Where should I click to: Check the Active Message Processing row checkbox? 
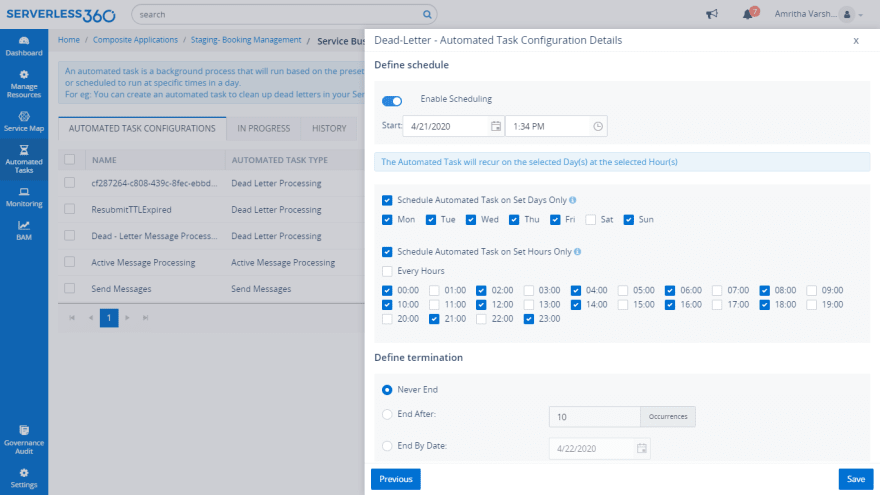click(x=70, y=262)
